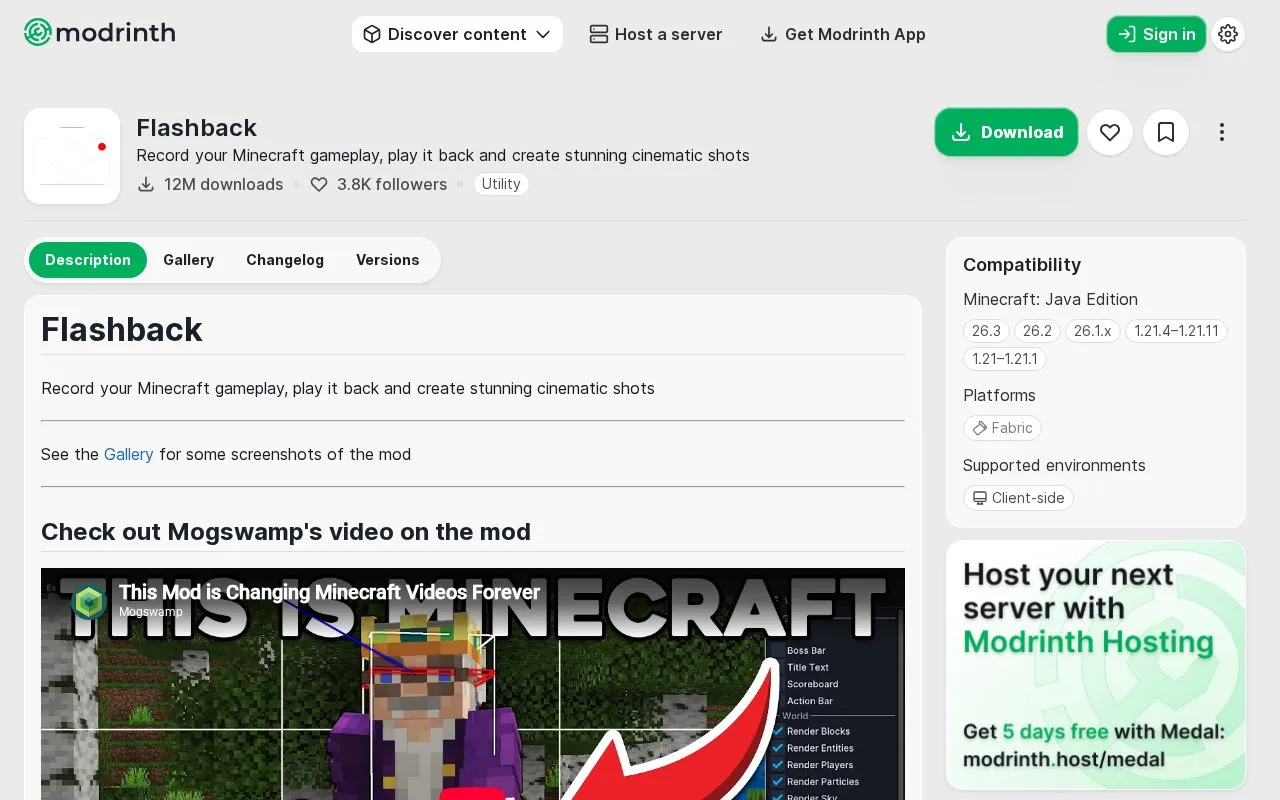Open the three-dot more options menu
The width and height of the screenshot is (1280, 800).
(1222, 132)
